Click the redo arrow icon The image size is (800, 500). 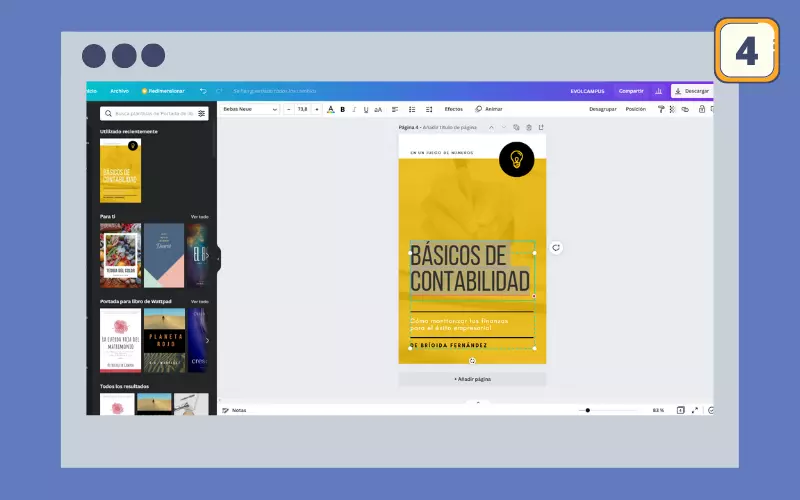219,91
